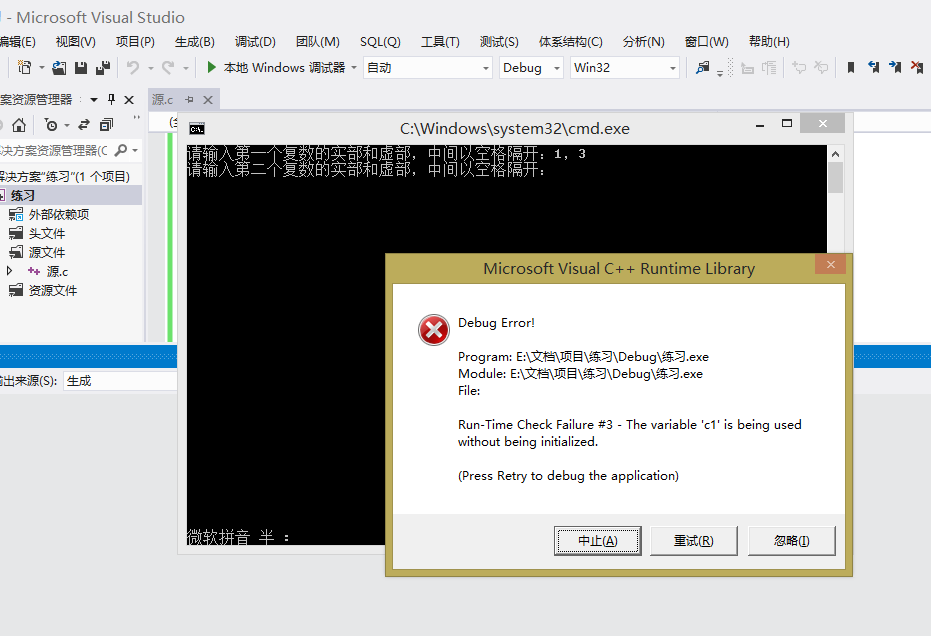Click 重试(R) in the Debug Error dialog
Image resolution: width=931 pixels, height=636 pixels.
[x=694, y=540]
